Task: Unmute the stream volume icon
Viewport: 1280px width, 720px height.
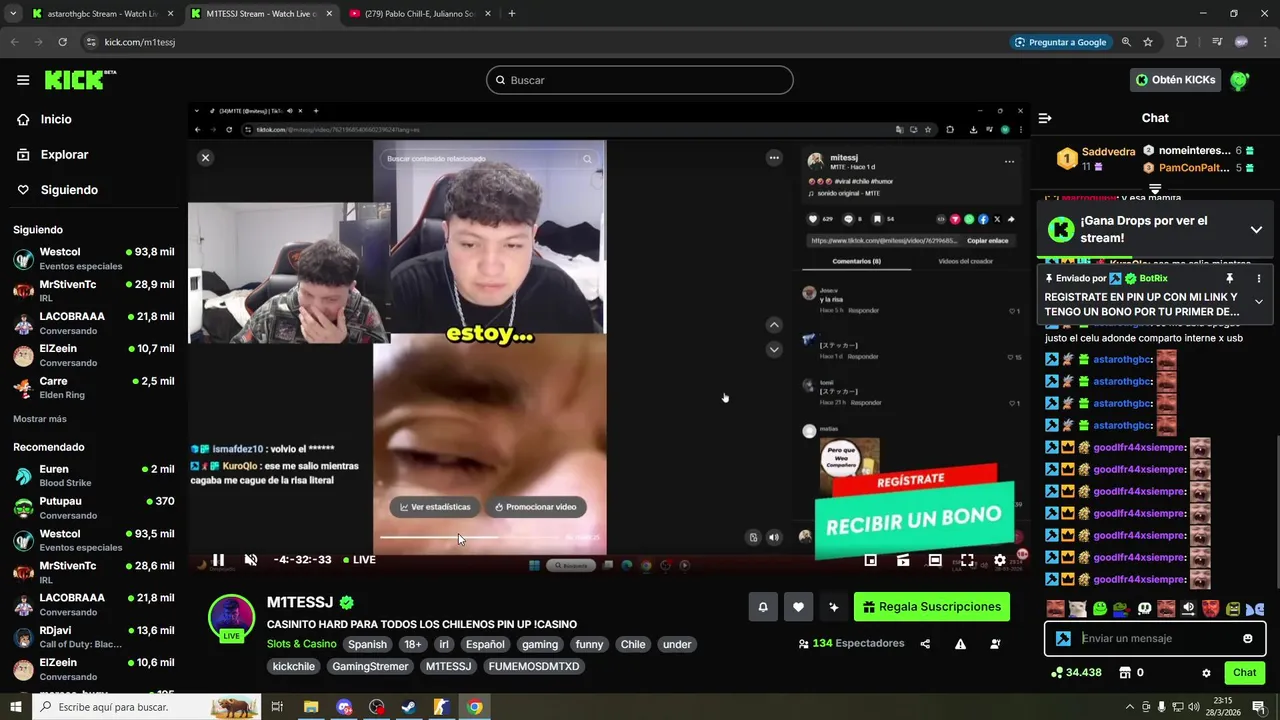Action: coord(251,560)
